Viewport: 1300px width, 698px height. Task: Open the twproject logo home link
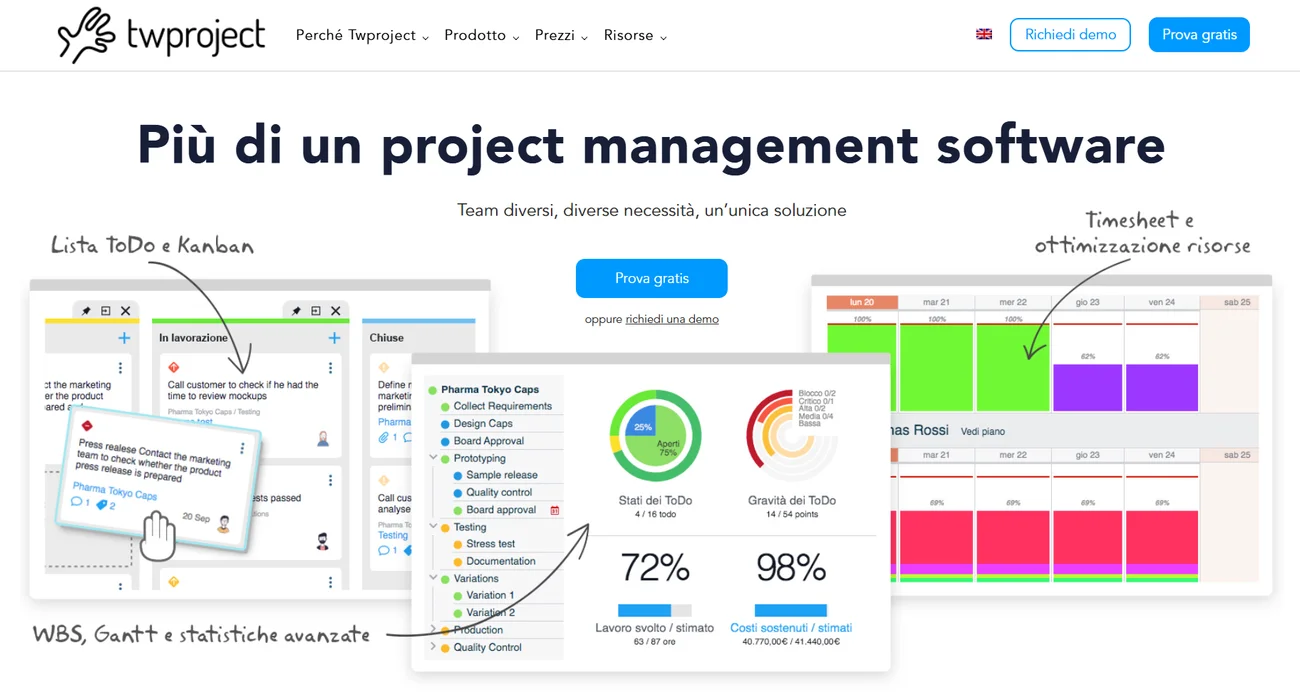[162, 35]
